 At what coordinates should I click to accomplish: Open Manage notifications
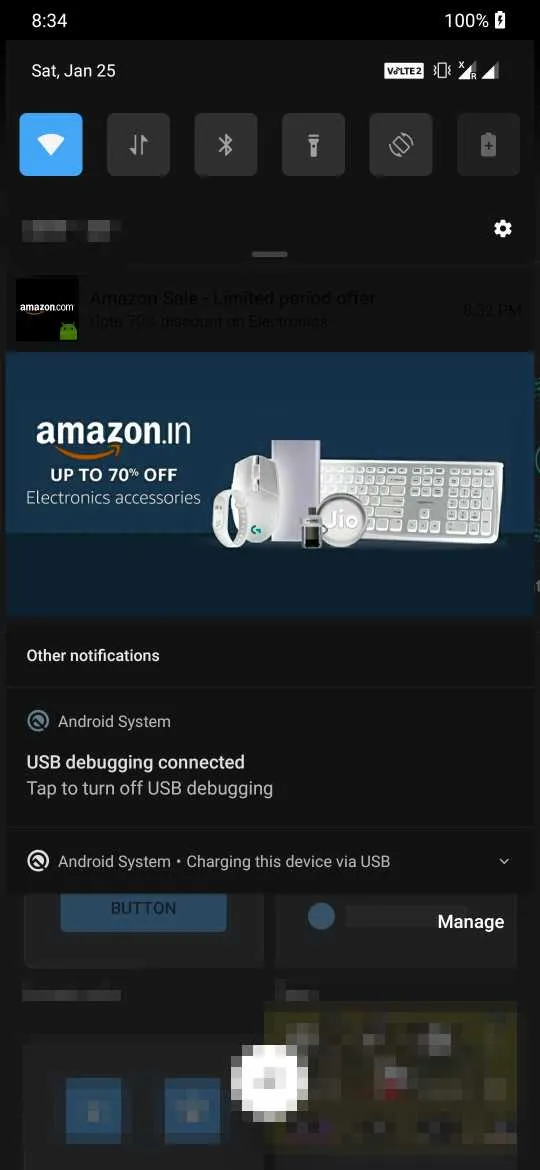[471, 922]
